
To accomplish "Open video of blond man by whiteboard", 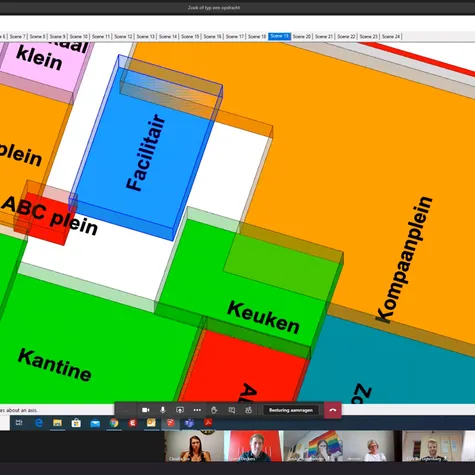I will (x=433, y=446).
